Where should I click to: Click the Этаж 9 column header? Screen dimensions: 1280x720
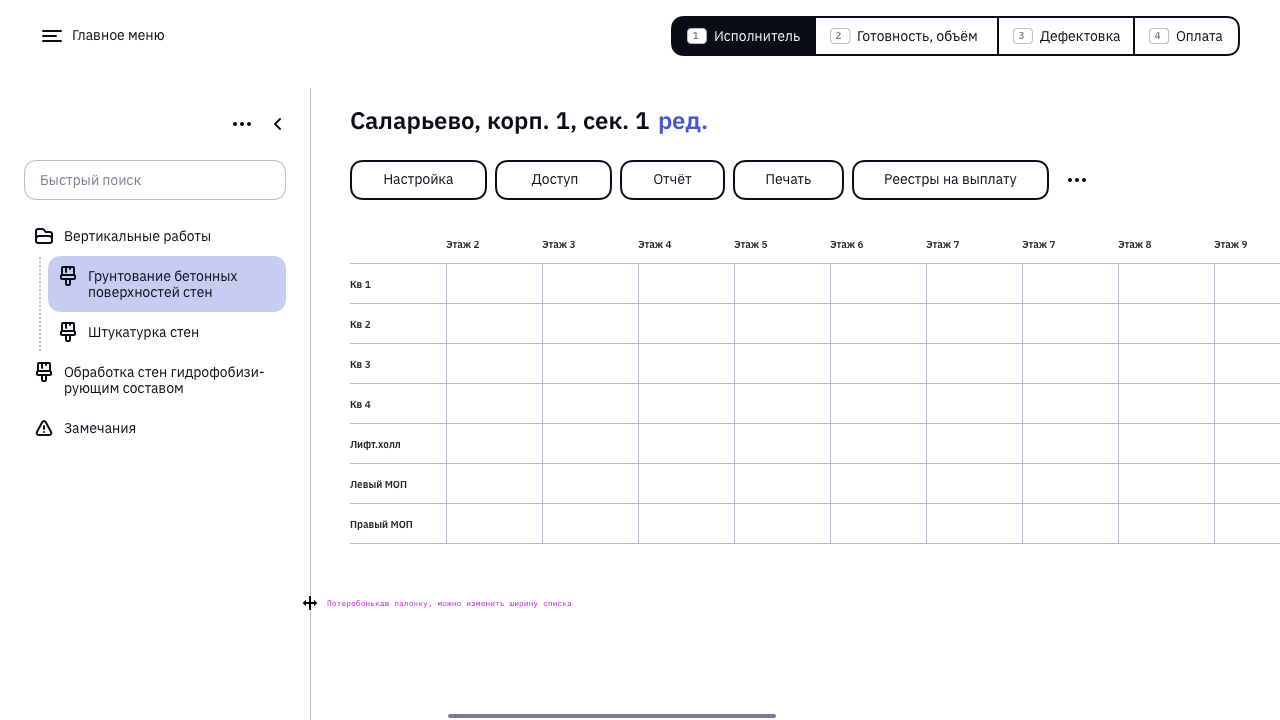(x=1231, y=245)
